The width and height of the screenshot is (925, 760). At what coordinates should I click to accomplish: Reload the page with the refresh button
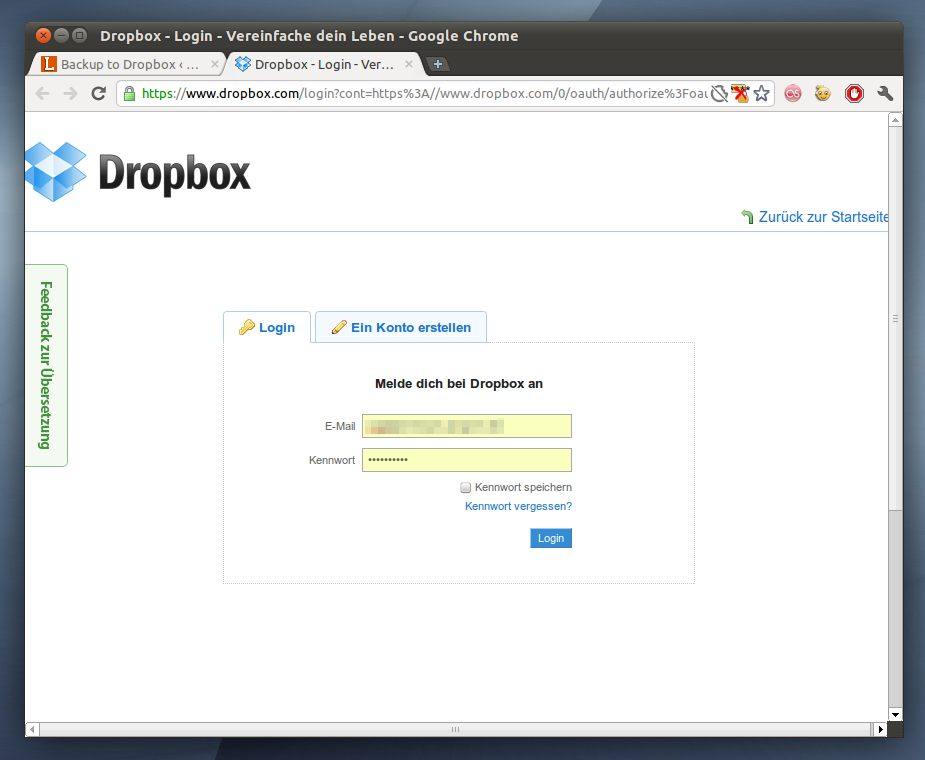coord(98,94)
